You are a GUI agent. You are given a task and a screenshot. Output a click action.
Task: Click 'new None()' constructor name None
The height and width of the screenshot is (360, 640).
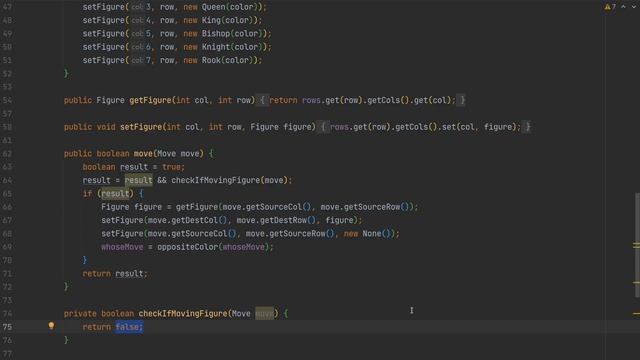click(x=372, y=233)
